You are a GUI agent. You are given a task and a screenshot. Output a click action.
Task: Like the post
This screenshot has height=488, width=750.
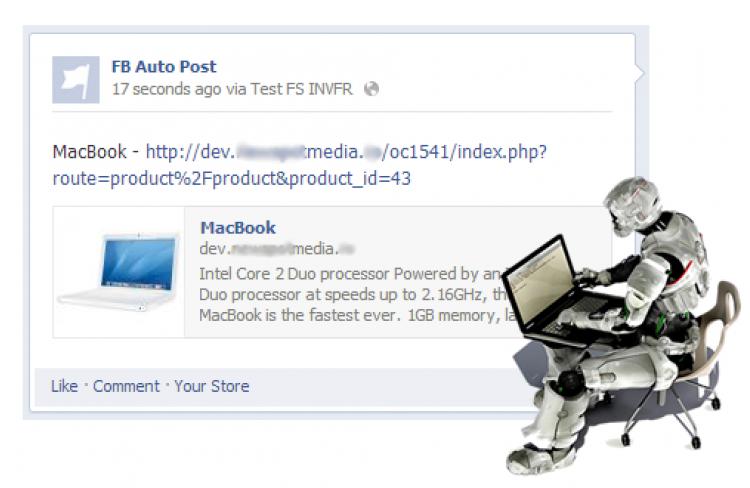[x=64, y=386]
